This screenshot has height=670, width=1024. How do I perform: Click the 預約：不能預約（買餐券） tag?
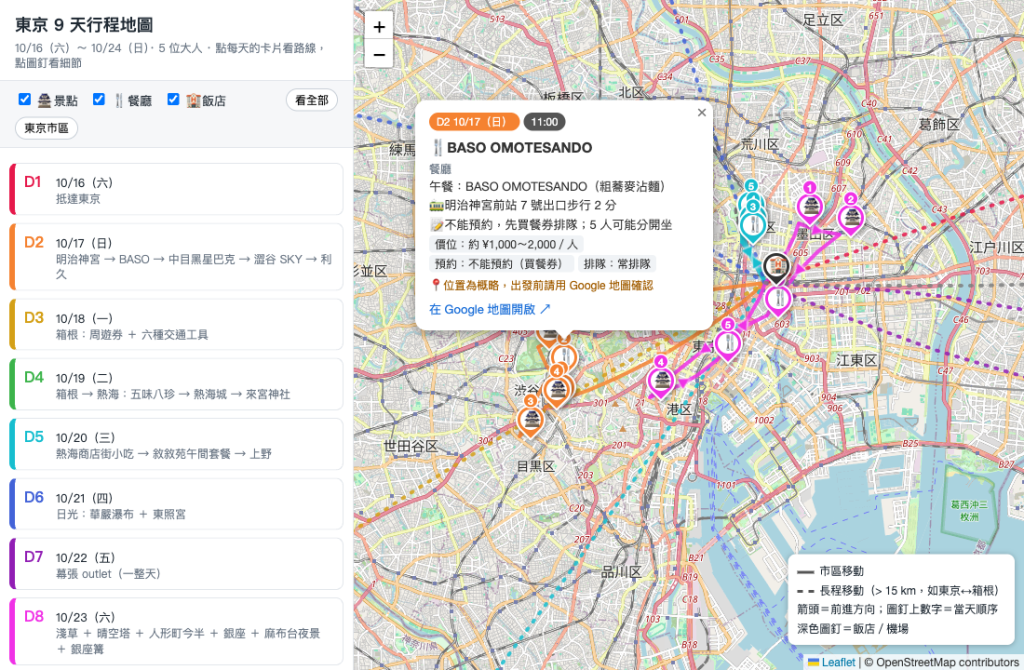click(x=502, y=264)
